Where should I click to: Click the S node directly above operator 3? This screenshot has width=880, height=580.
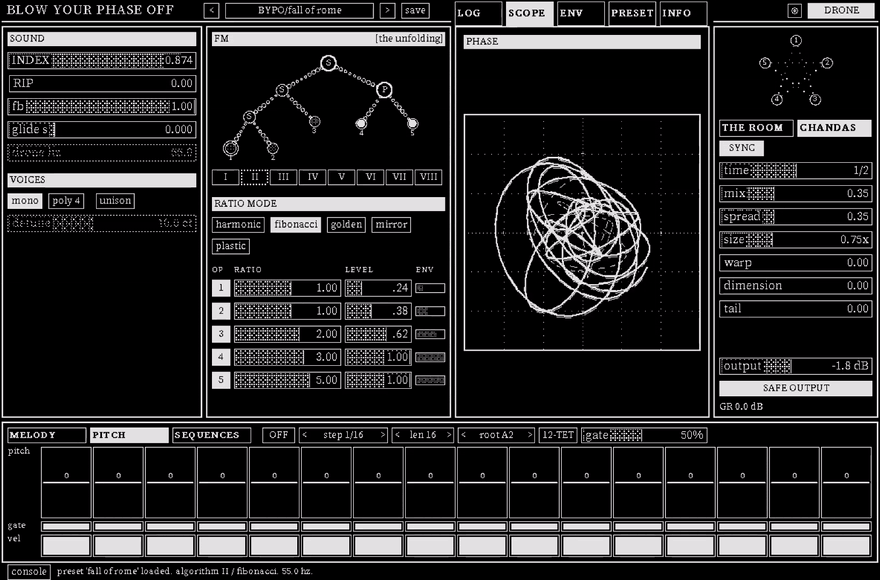coord(282,90)
